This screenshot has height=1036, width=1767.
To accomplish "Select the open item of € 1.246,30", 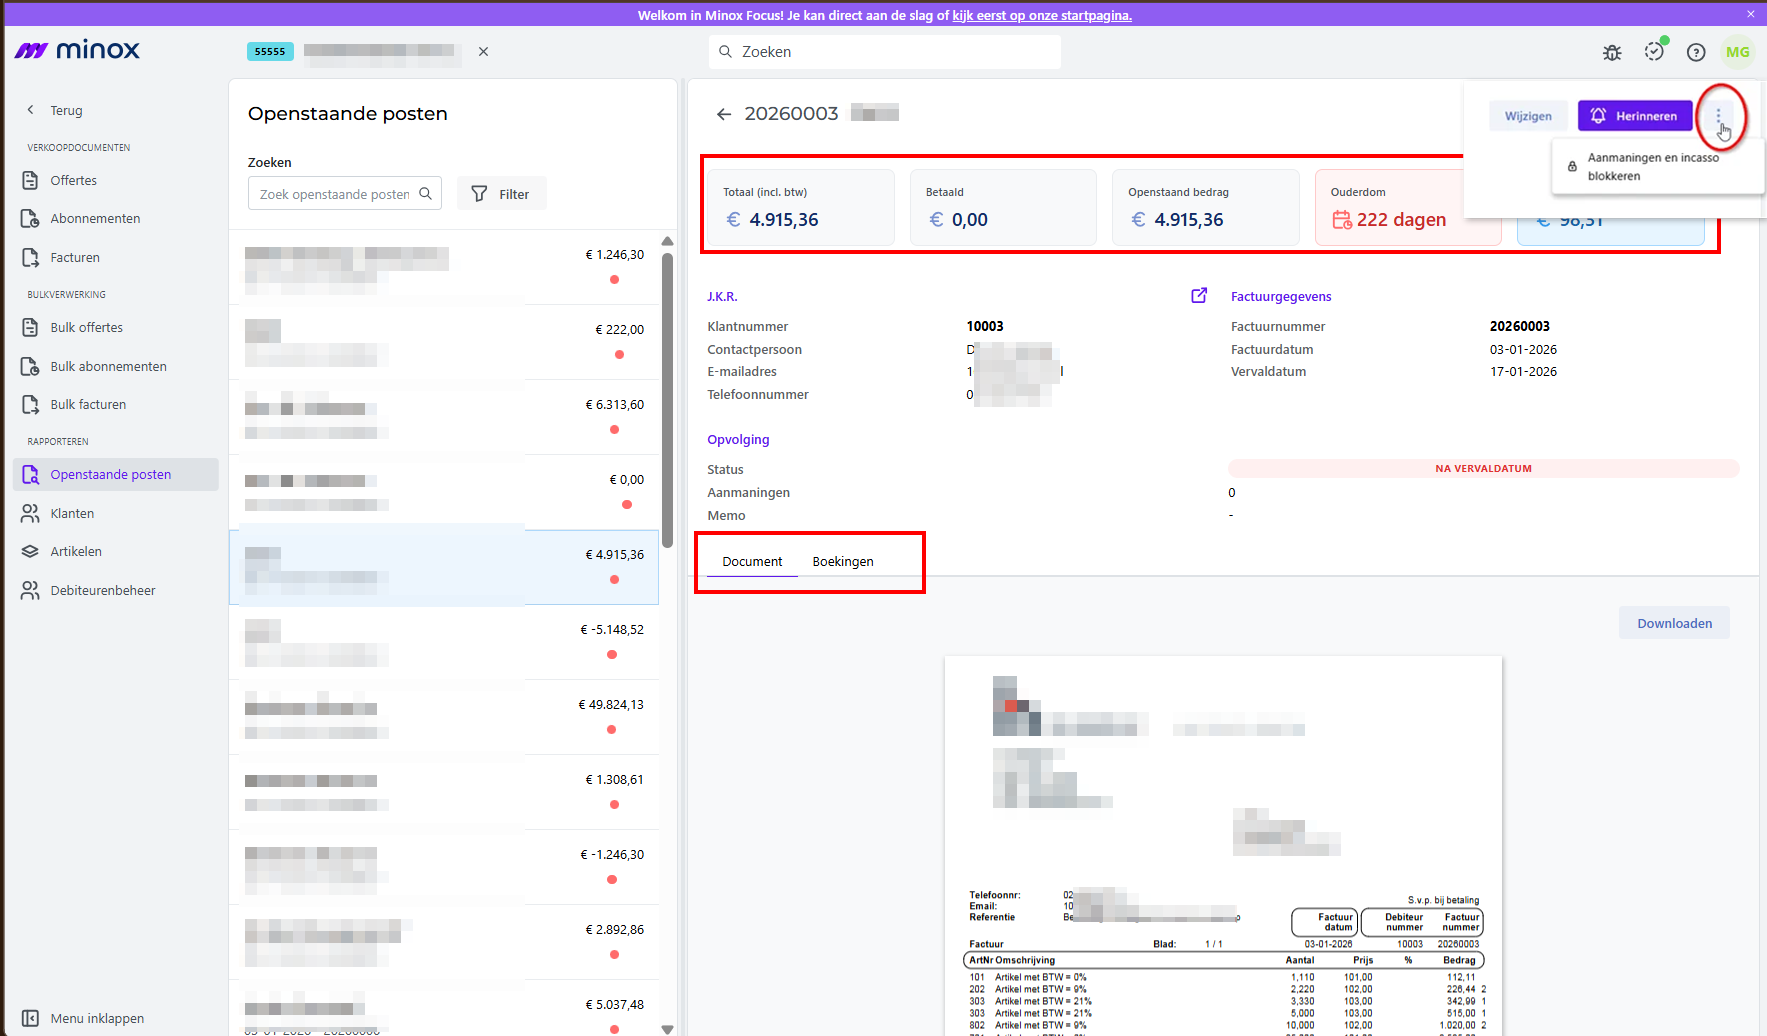I will click(x=444, y=267).
